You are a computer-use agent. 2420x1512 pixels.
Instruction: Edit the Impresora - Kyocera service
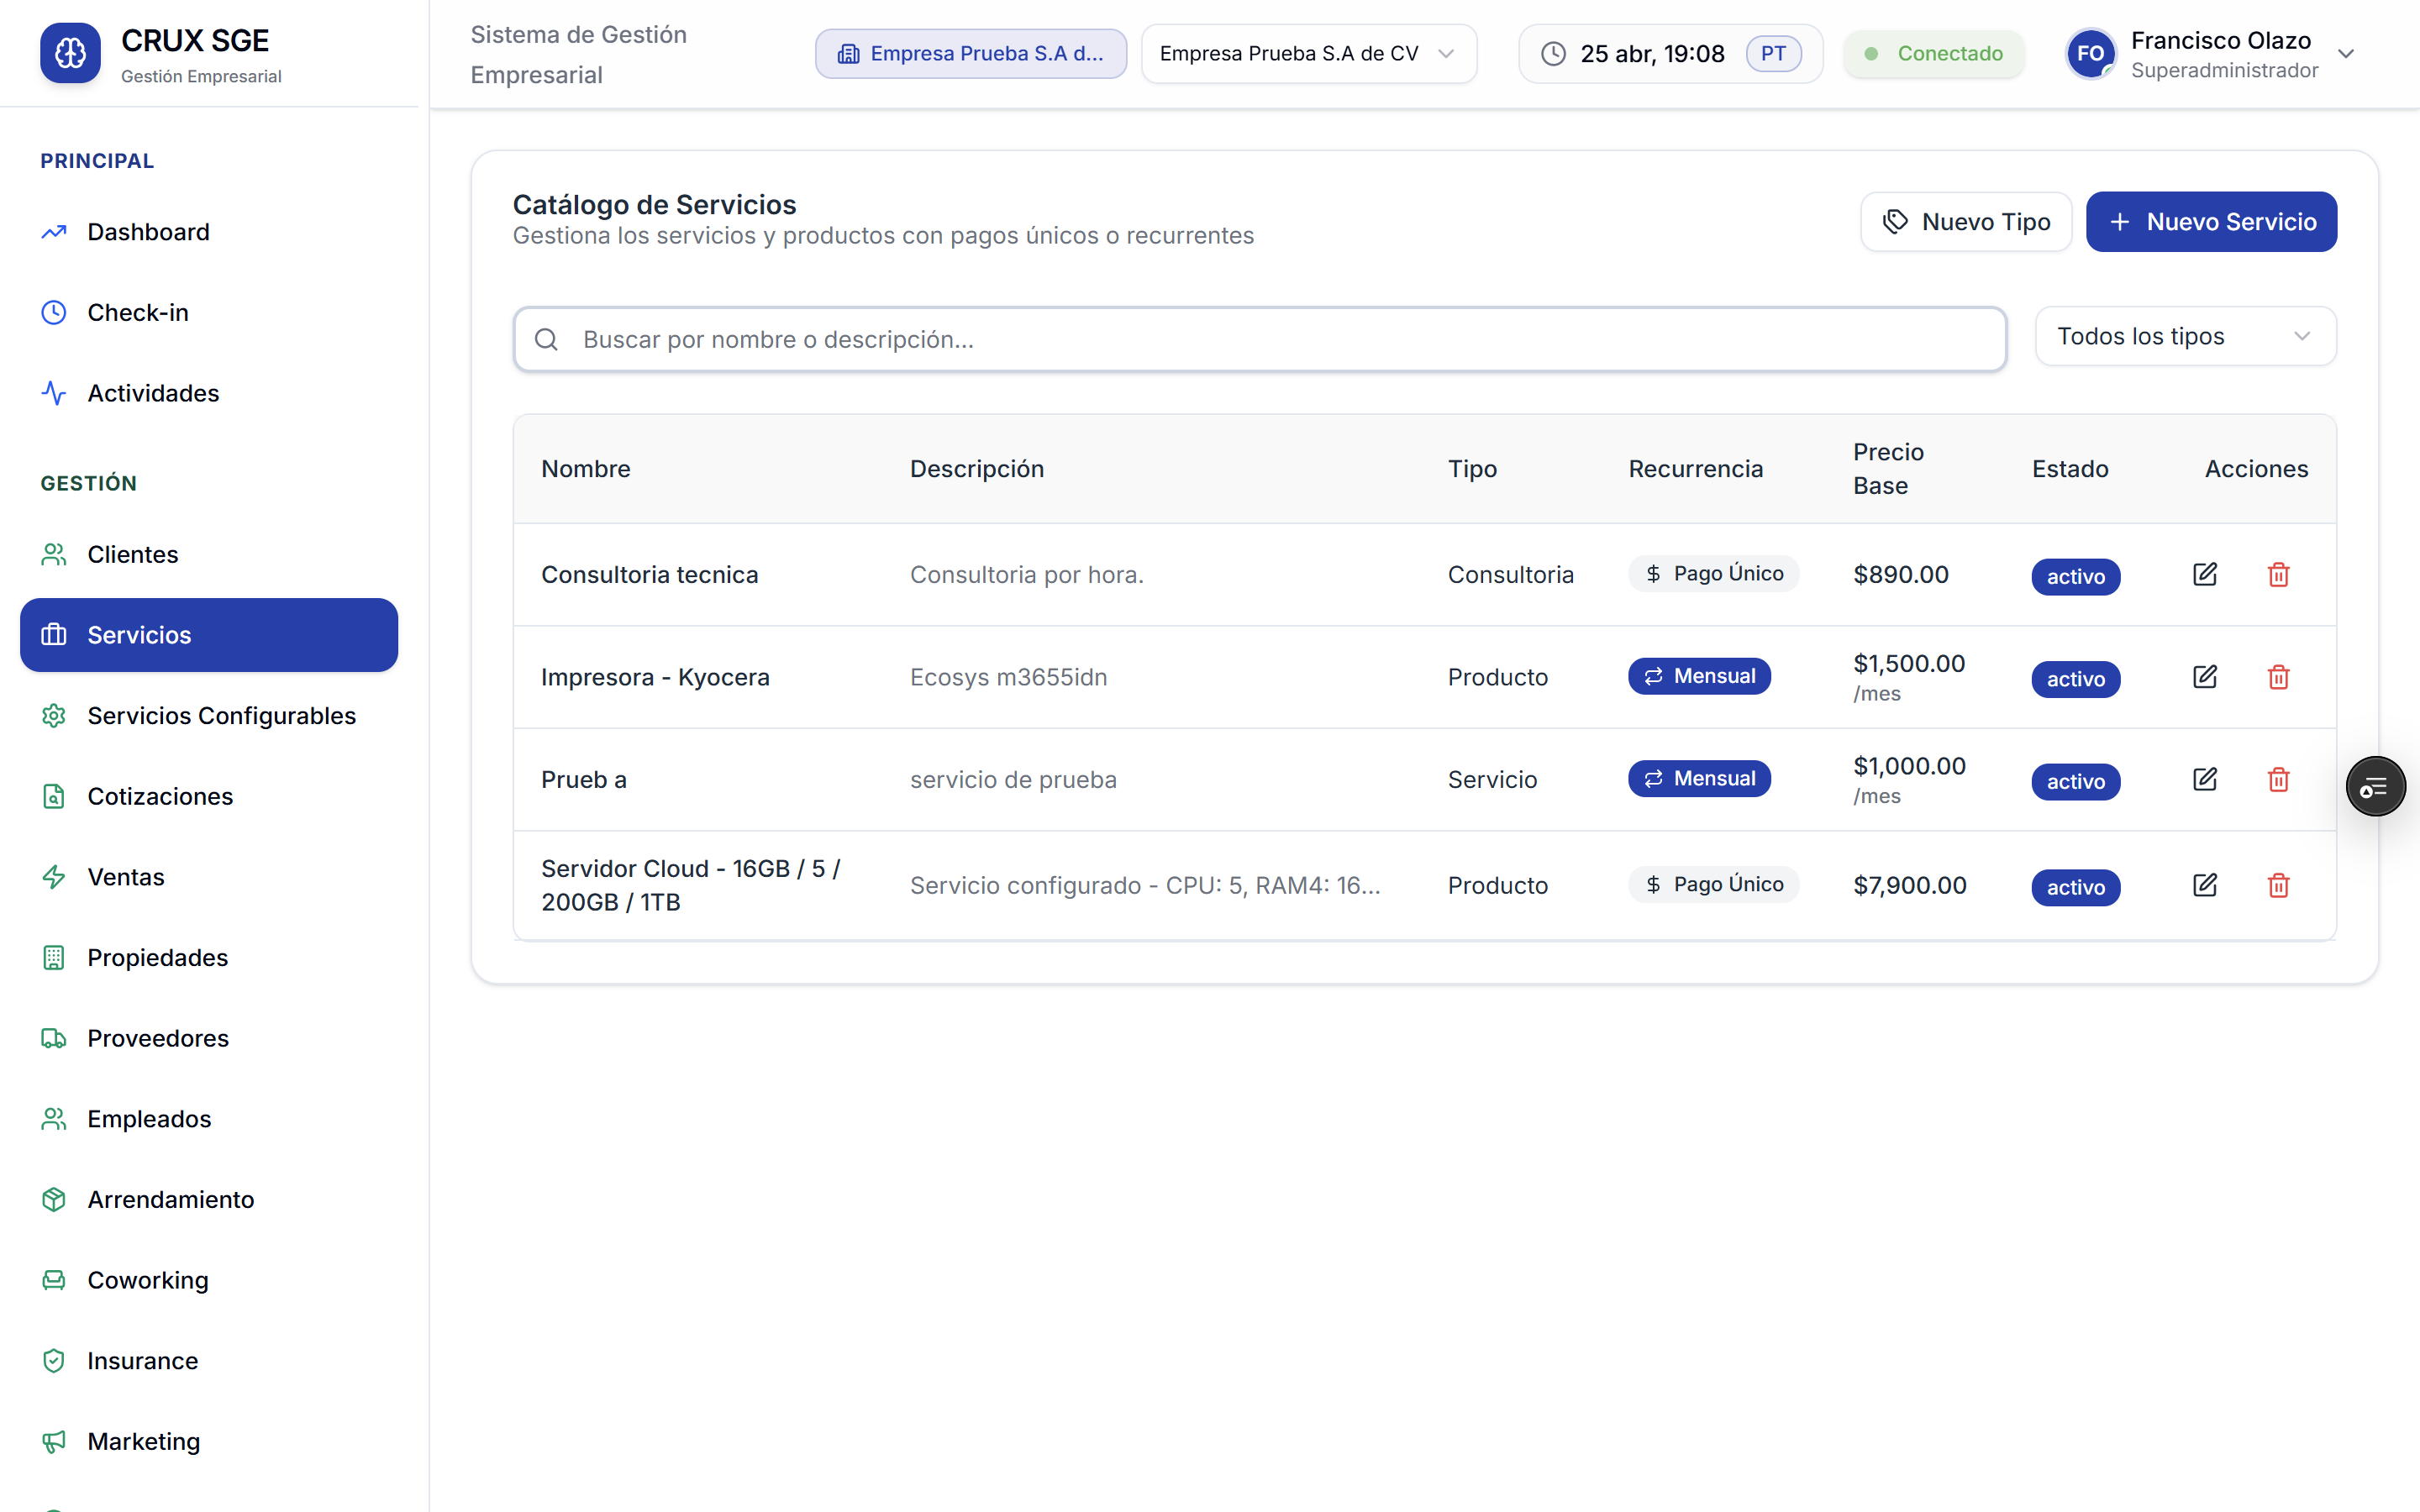click(x=2204, y=677)
